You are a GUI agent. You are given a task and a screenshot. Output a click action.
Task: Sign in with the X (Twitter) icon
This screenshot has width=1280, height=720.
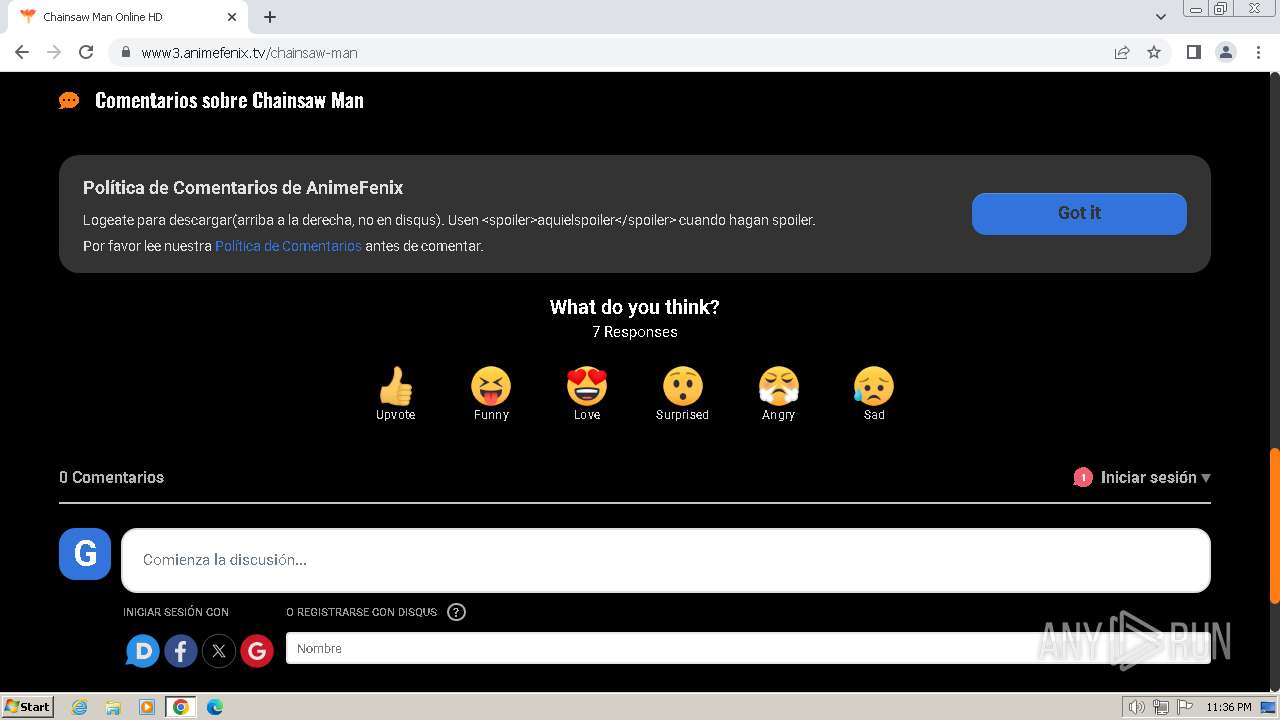[x=219, y=652]
